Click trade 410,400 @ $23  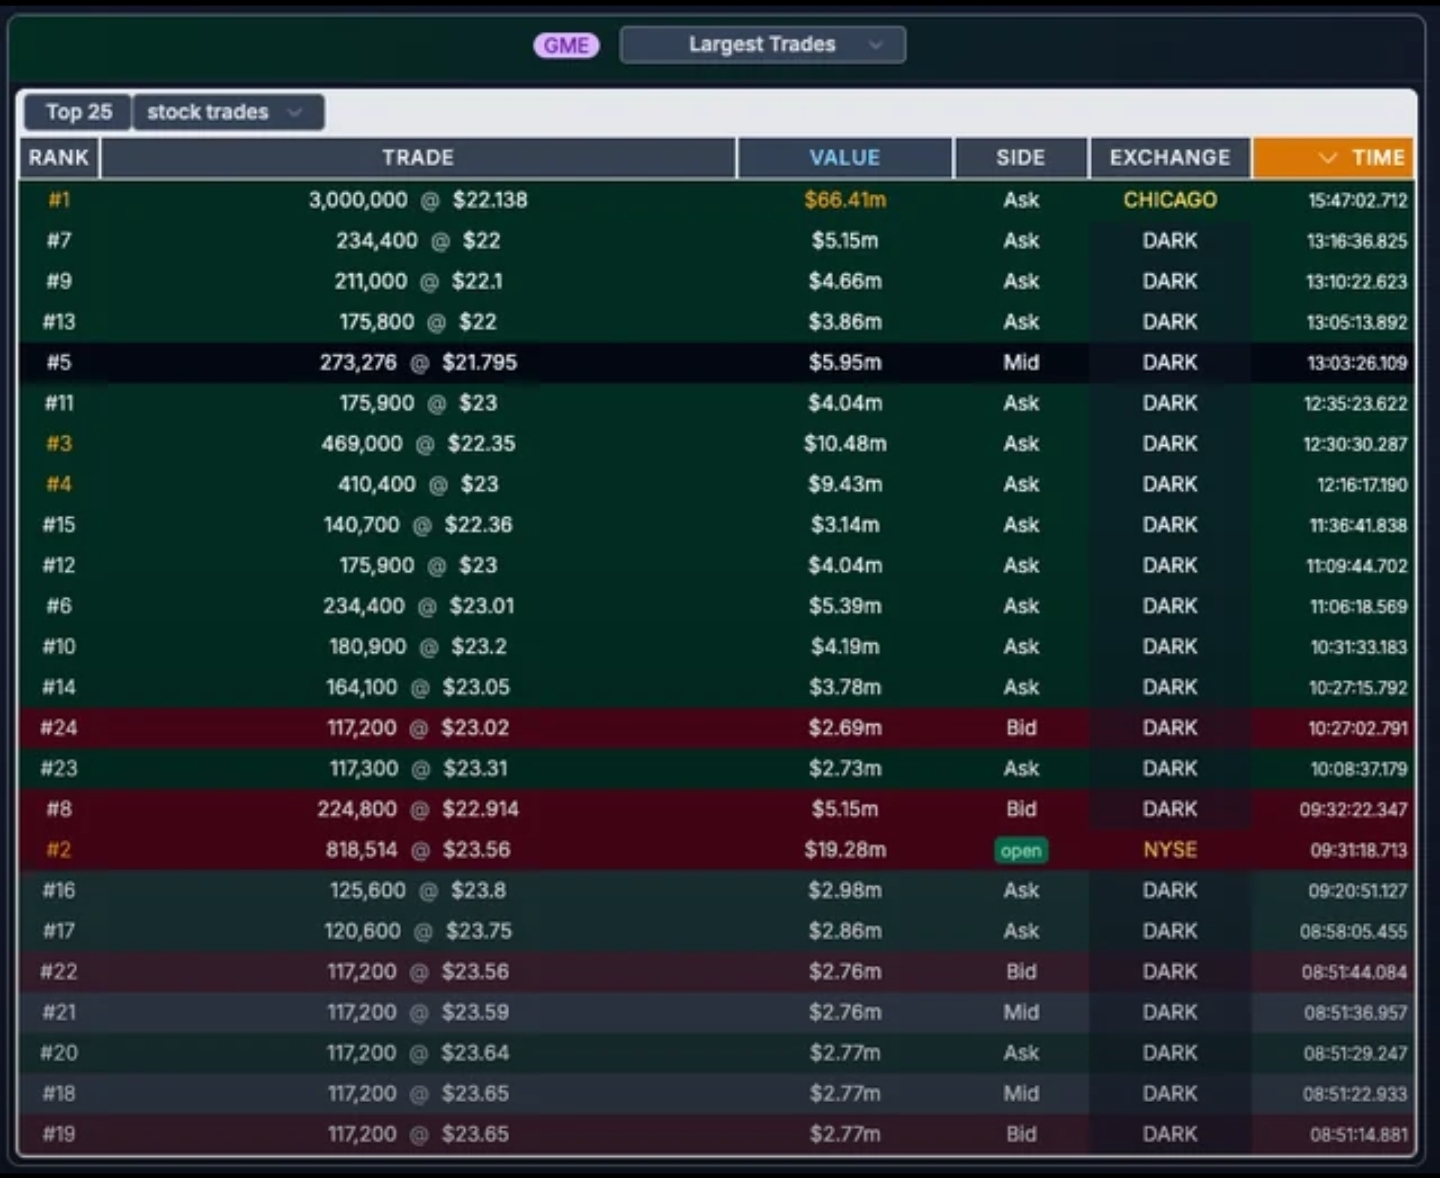point(418,484)
